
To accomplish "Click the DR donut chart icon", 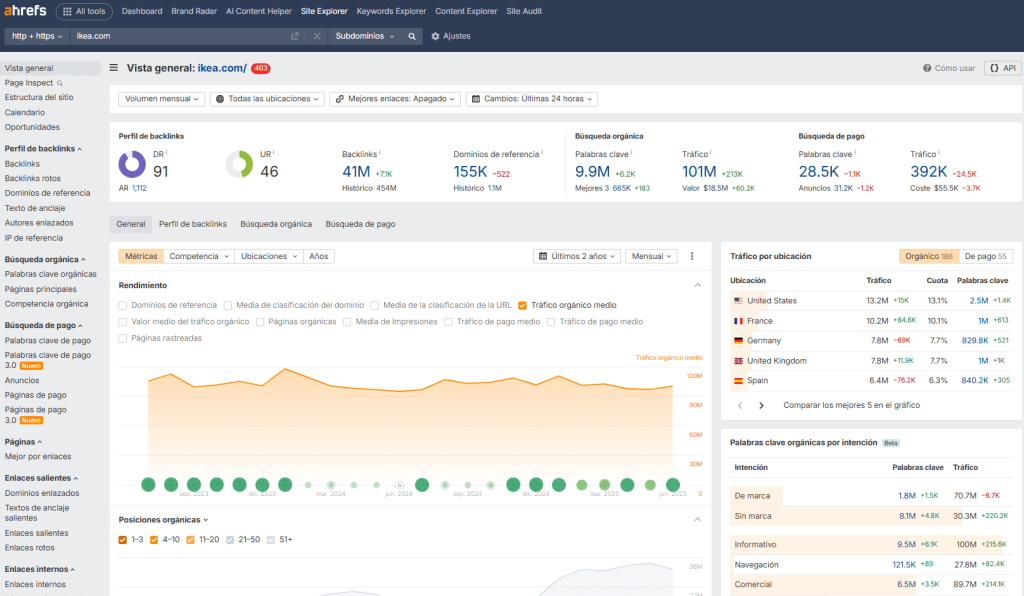I will tap(132, 164).
